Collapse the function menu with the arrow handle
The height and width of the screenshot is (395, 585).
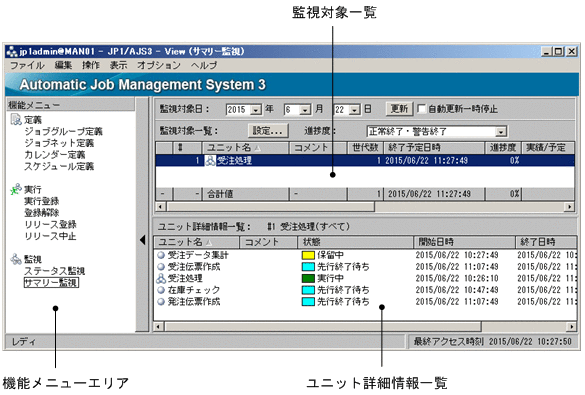[x=143, y=240]
